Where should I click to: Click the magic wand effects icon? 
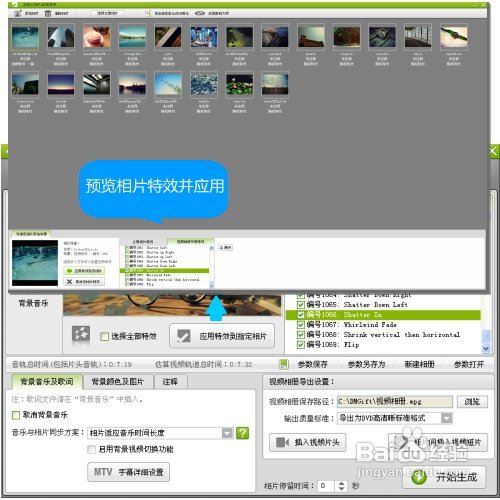[x=81, y=334]
